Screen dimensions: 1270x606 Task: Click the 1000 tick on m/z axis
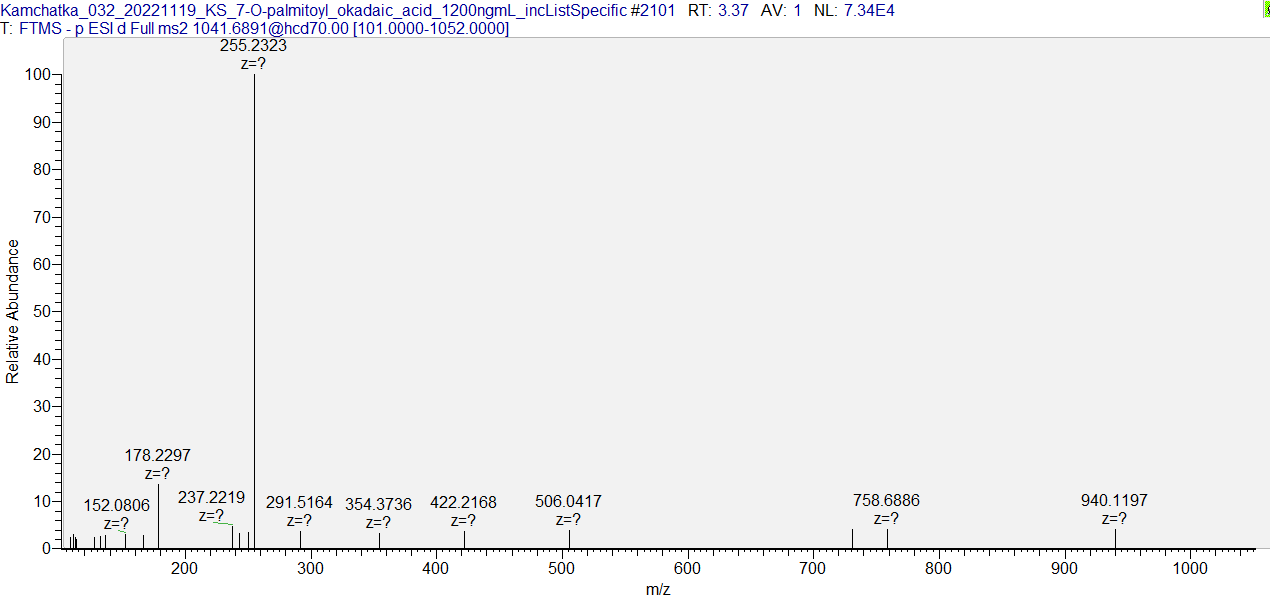(1190, 568)
